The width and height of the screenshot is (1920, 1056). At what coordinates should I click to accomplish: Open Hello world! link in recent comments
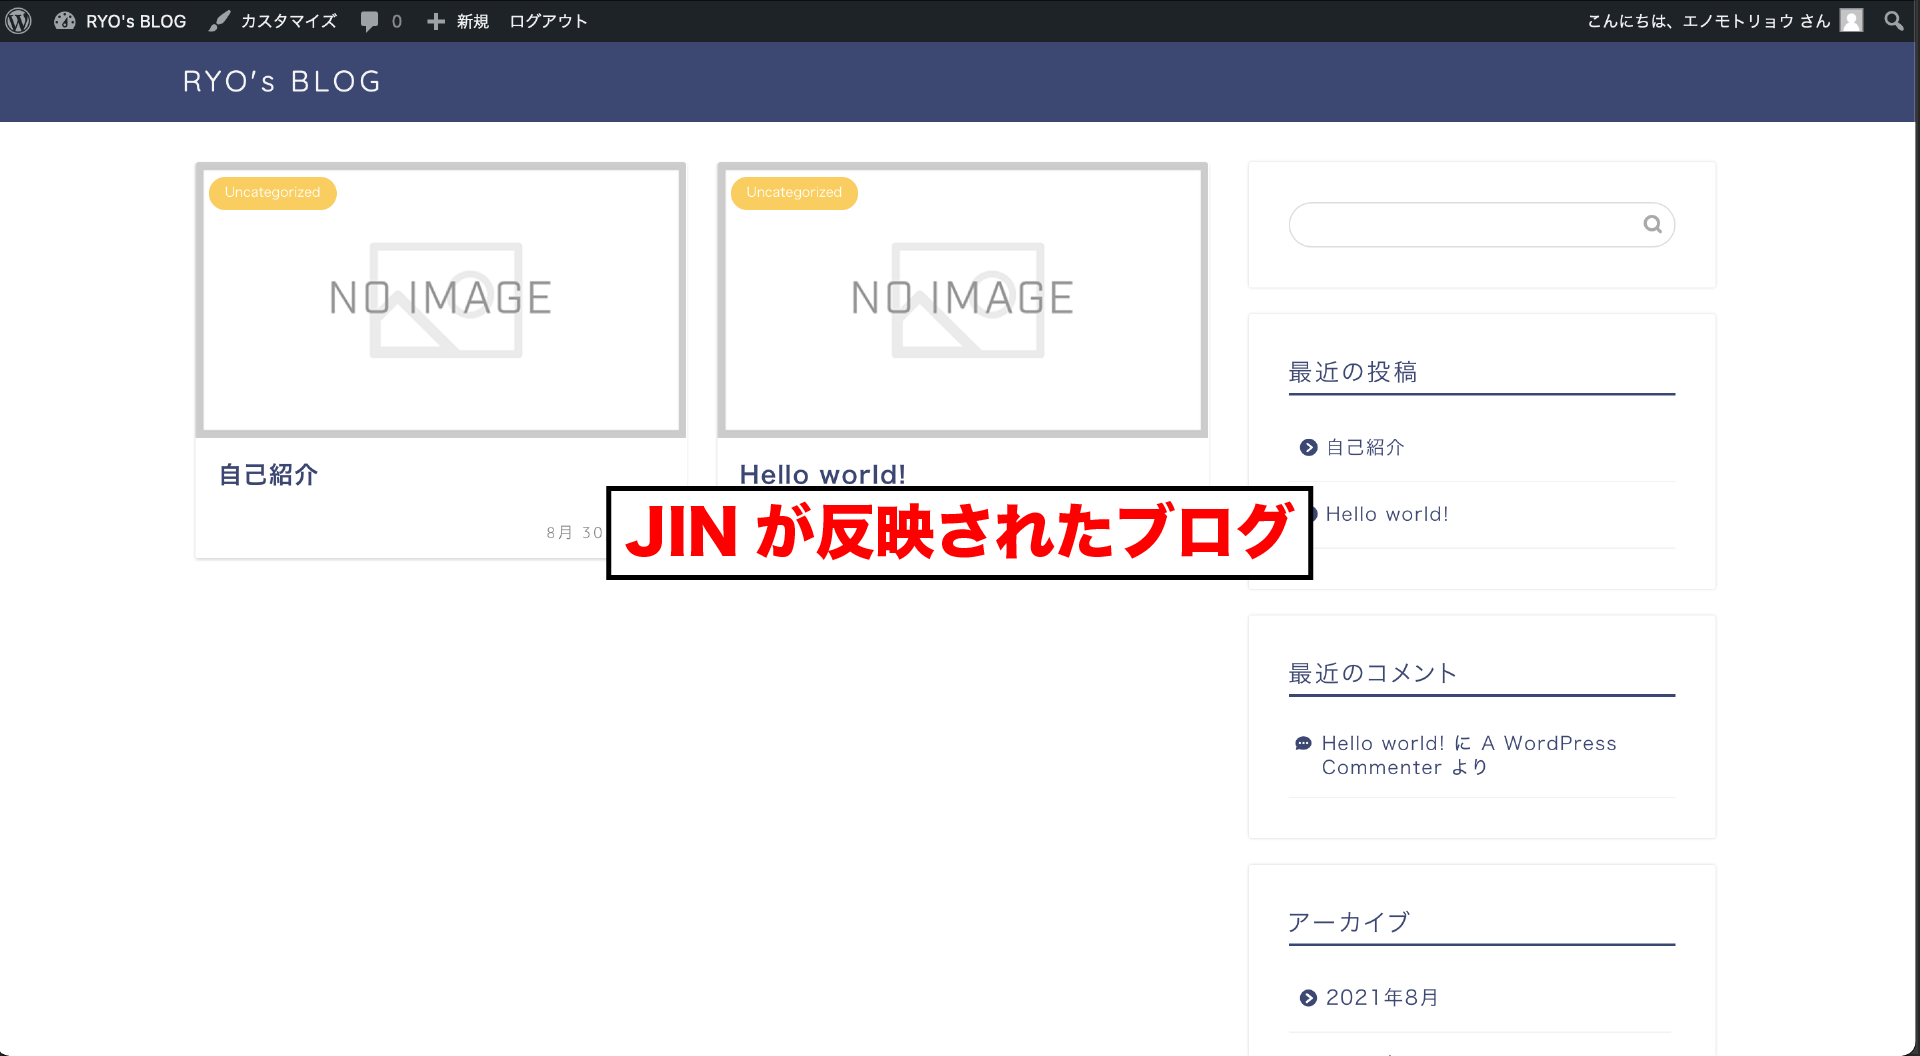click(1383, 743)
